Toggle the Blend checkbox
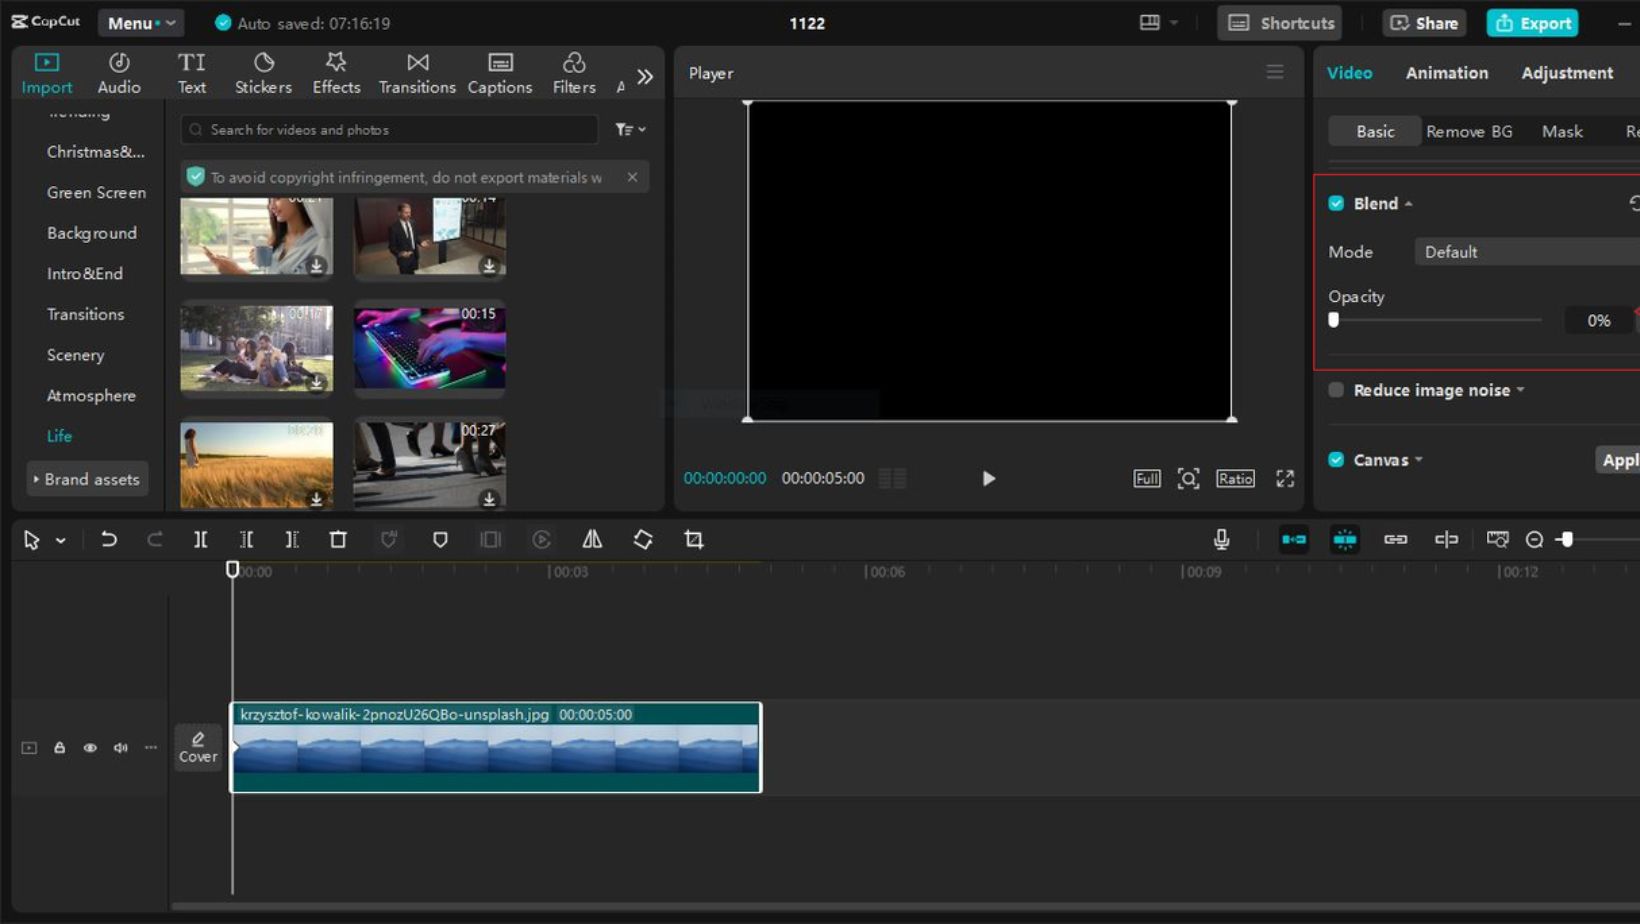Image resolution: width=1640 pixels, height=924 pixels. (x=1336, y=203)
